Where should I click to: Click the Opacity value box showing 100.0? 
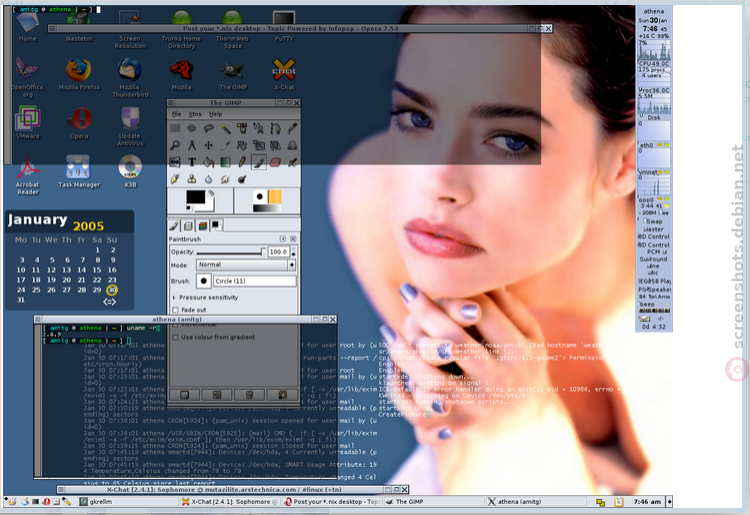(x=278, y=252)
